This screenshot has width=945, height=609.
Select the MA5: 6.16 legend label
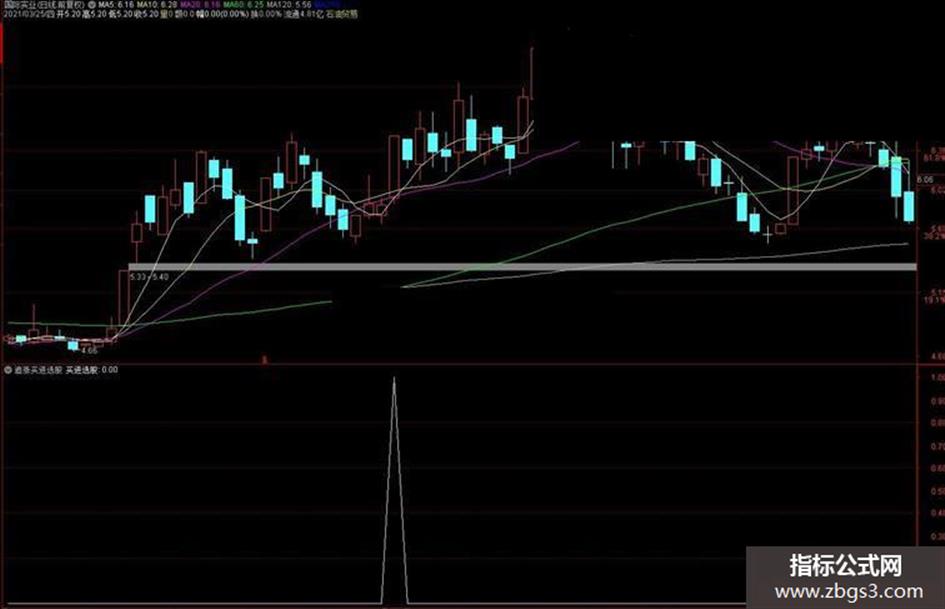pos(116,5)
